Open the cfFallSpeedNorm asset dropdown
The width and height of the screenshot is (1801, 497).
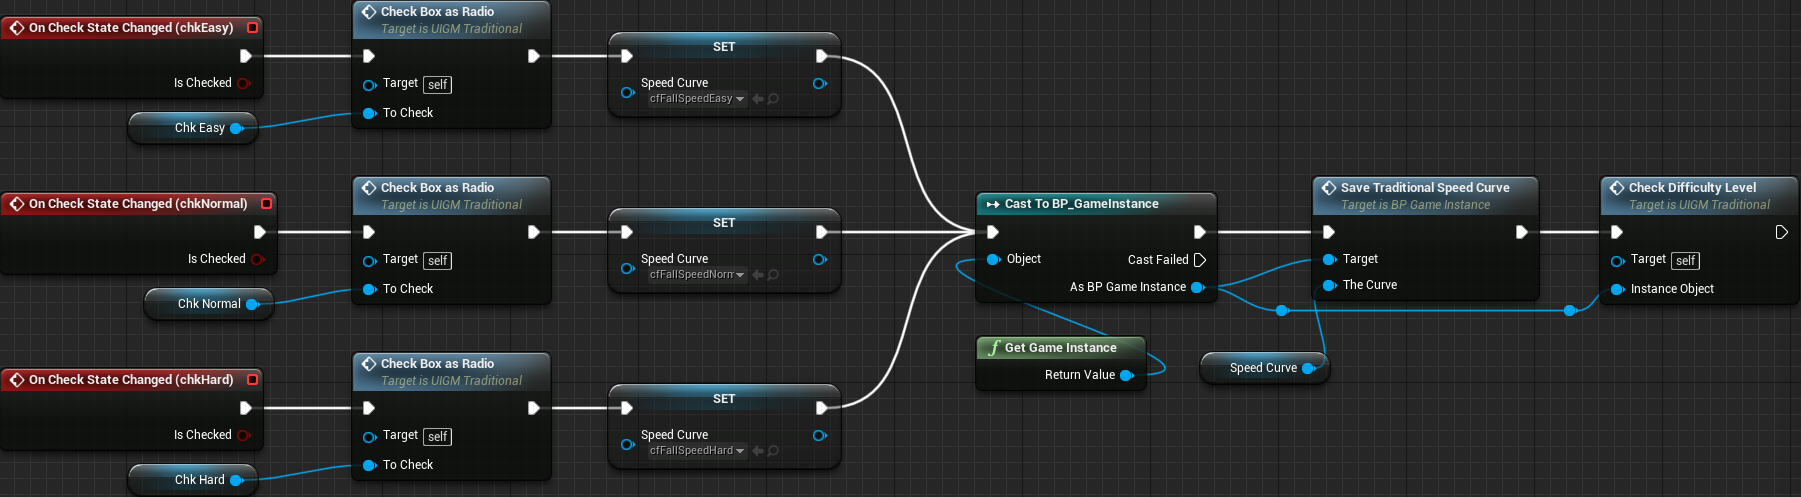pos(697,275)
